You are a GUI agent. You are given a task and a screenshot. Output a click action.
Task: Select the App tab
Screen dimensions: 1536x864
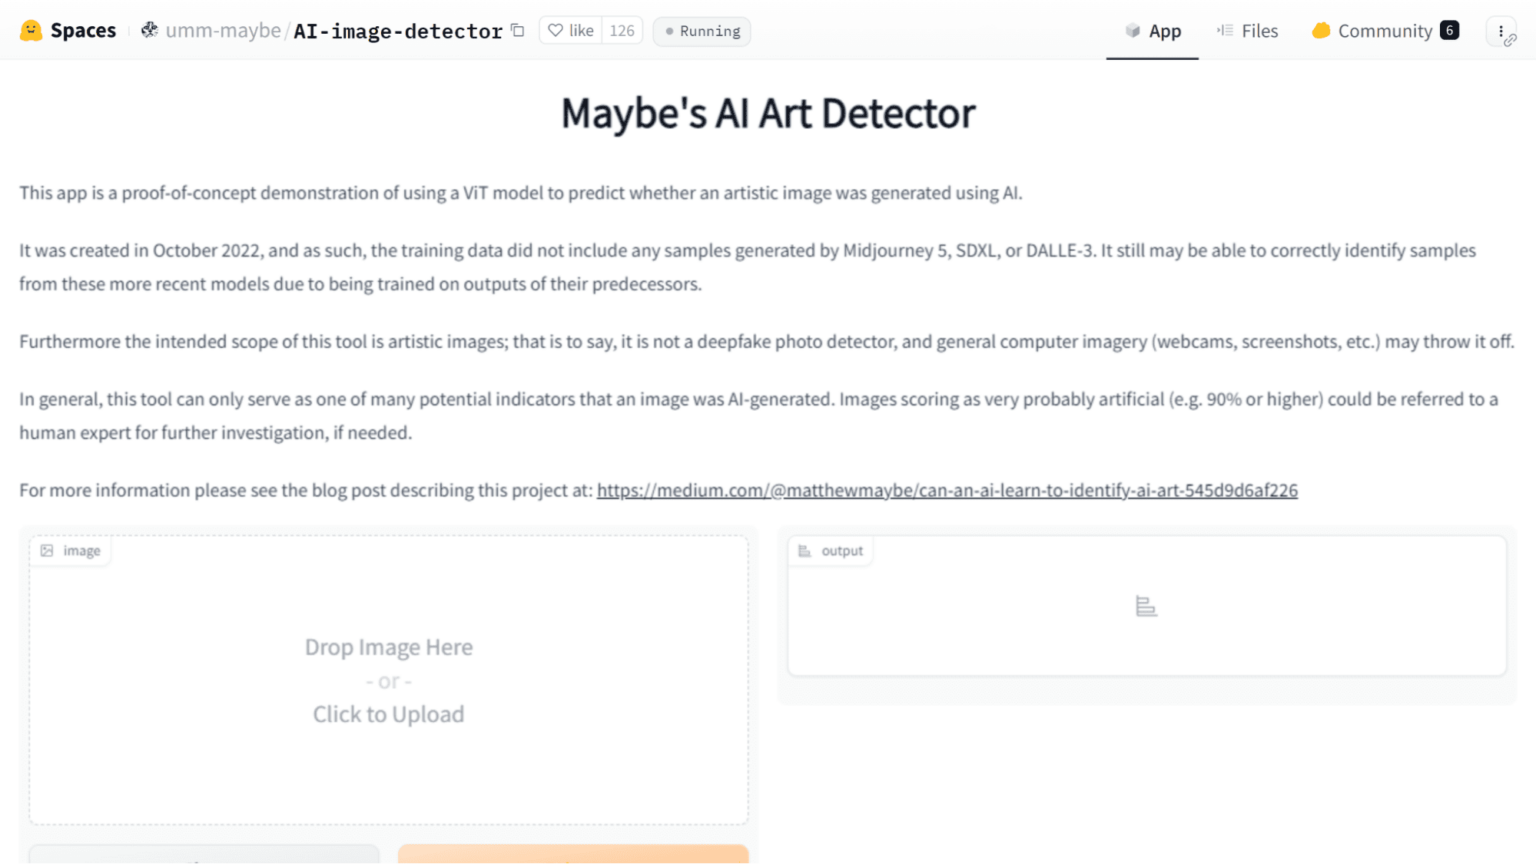[1163, 30]
